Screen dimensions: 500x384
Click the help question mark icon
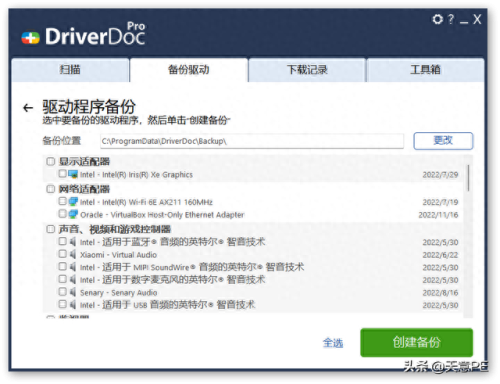point(451,19)
